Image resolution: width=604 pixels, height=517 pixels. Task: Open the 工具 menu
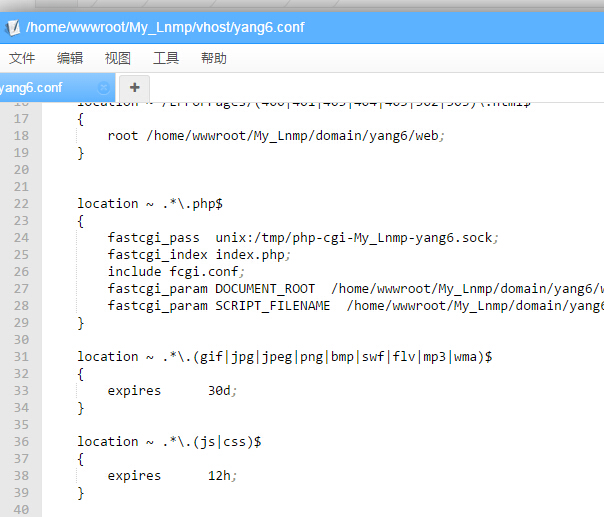click(x=166, y=58)
